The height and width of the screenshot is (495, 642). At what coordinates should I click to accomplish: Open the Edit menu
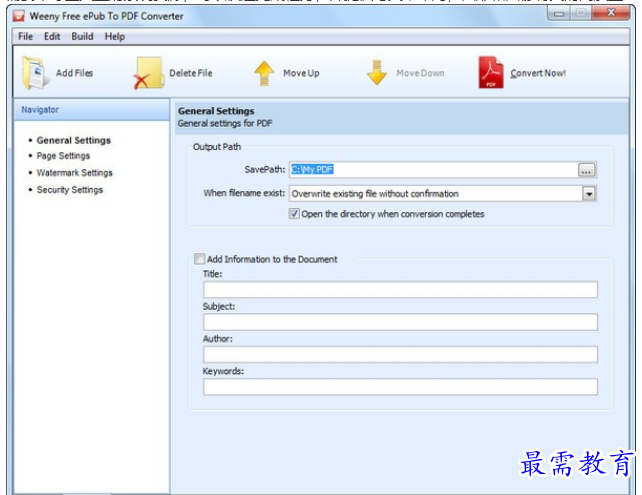52,36
